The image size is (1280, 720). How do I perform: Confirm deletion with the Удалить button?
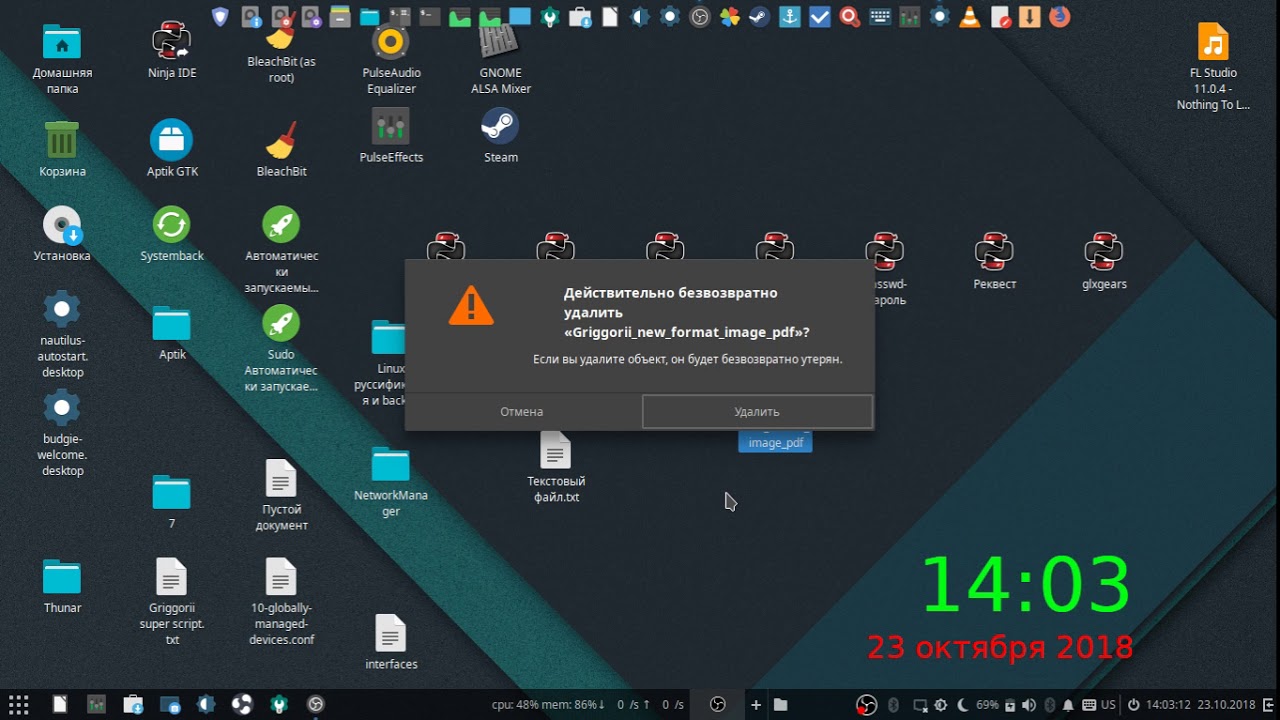point(757,411)
